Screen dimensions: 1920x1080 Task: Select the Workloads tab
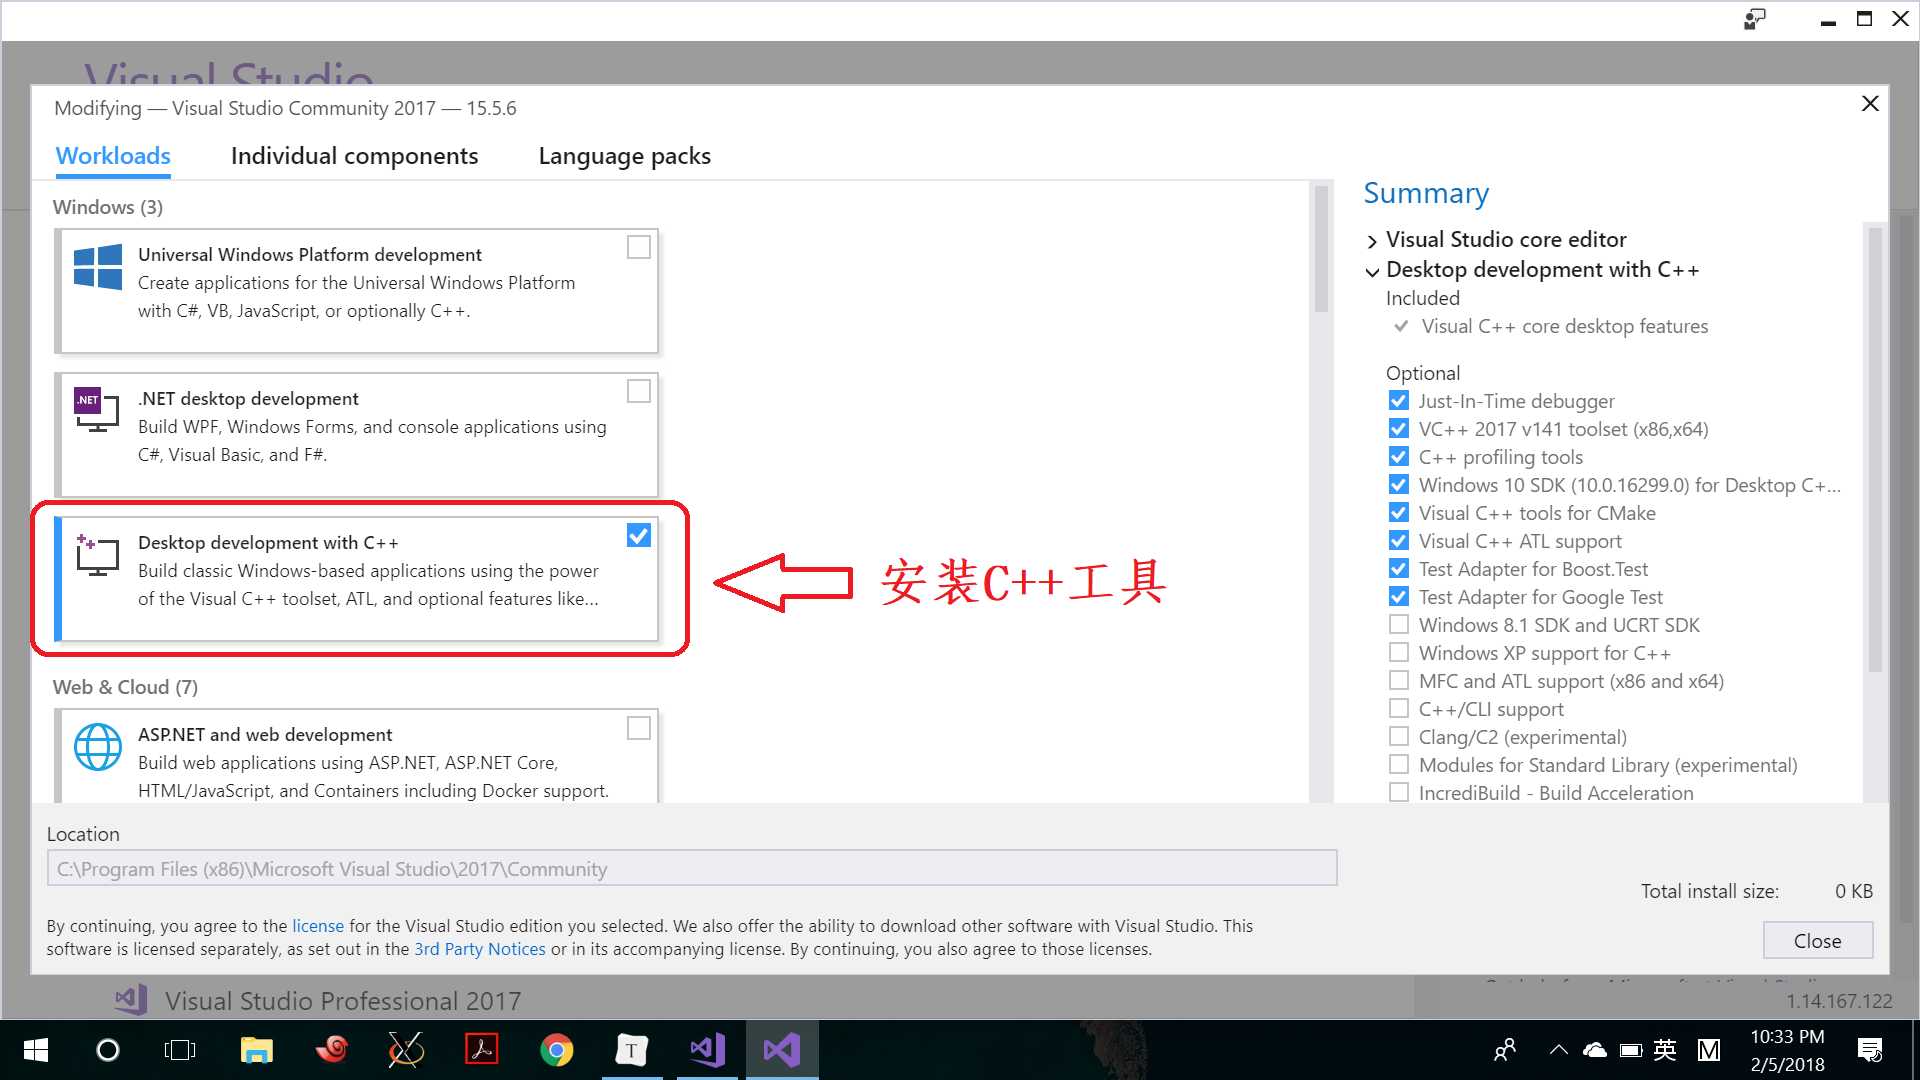pyautogui.click(x=112, y=156)
